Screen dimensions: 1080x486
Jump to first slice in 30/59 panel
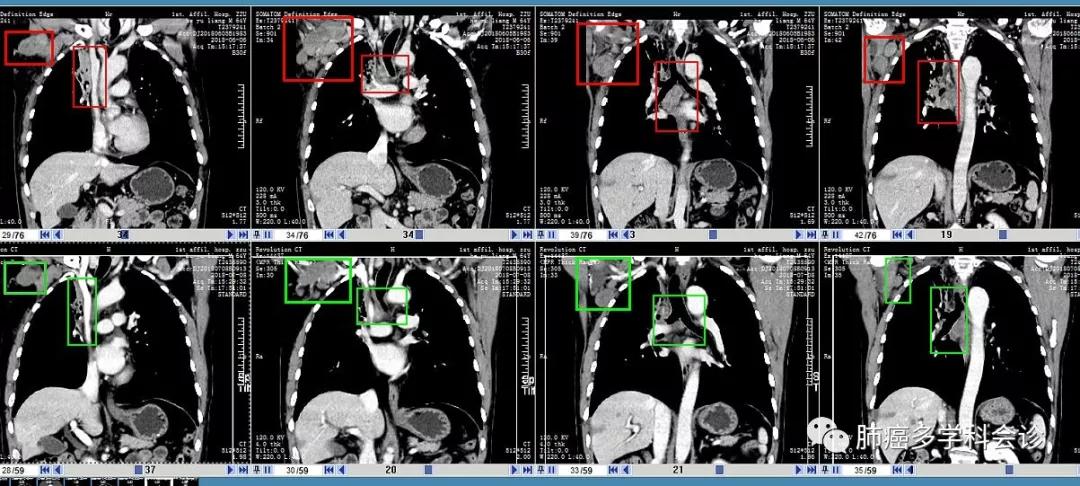click(x=329, y=470)
